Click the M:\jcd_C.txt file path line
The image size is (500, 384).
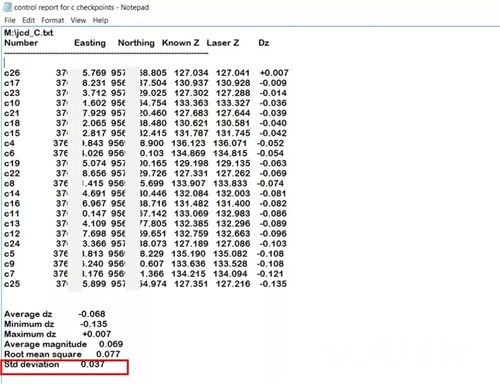tap(29, 33)
